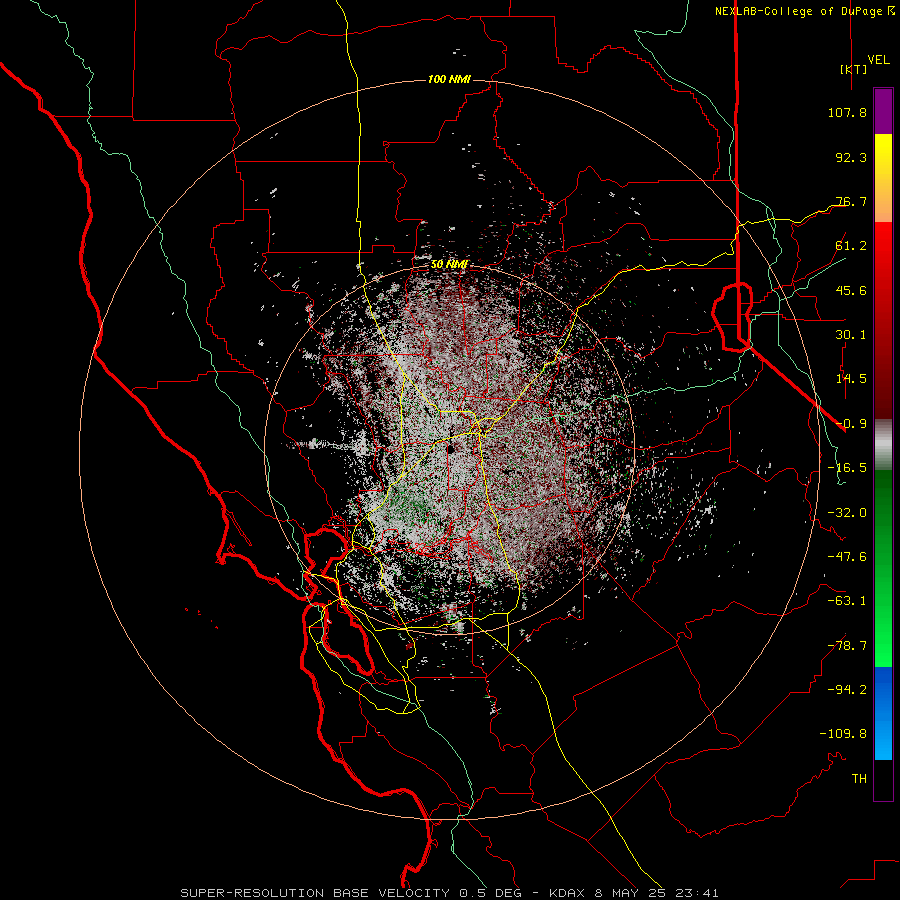Click the 50 NMI range ring label

pyautogui.click(x=449, y=264)
